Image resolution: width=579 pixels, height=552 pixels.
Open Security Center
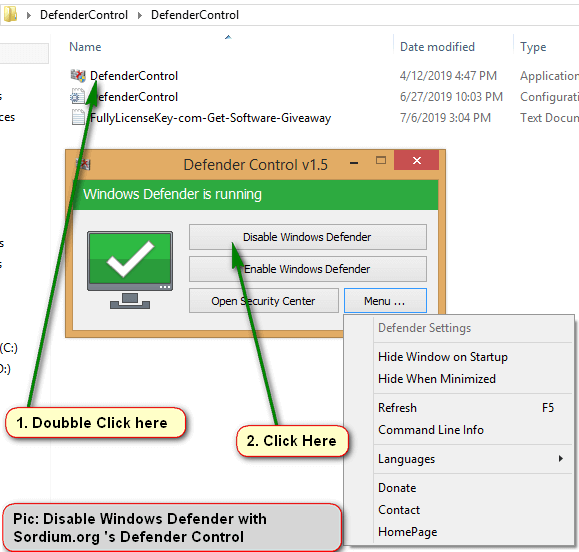(264, 301)
